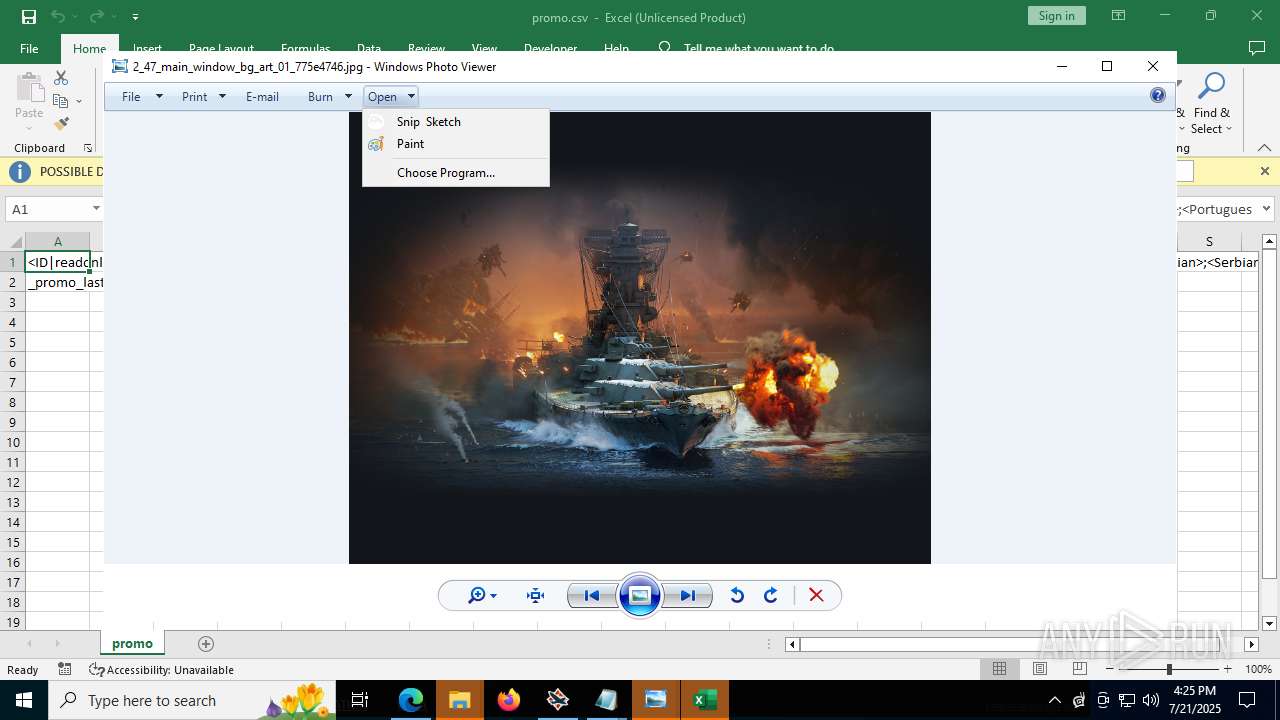The width and height of the screenshot is (1280, 720).
Task: Click the Cut scissors icon
Action: click(61, 78)
